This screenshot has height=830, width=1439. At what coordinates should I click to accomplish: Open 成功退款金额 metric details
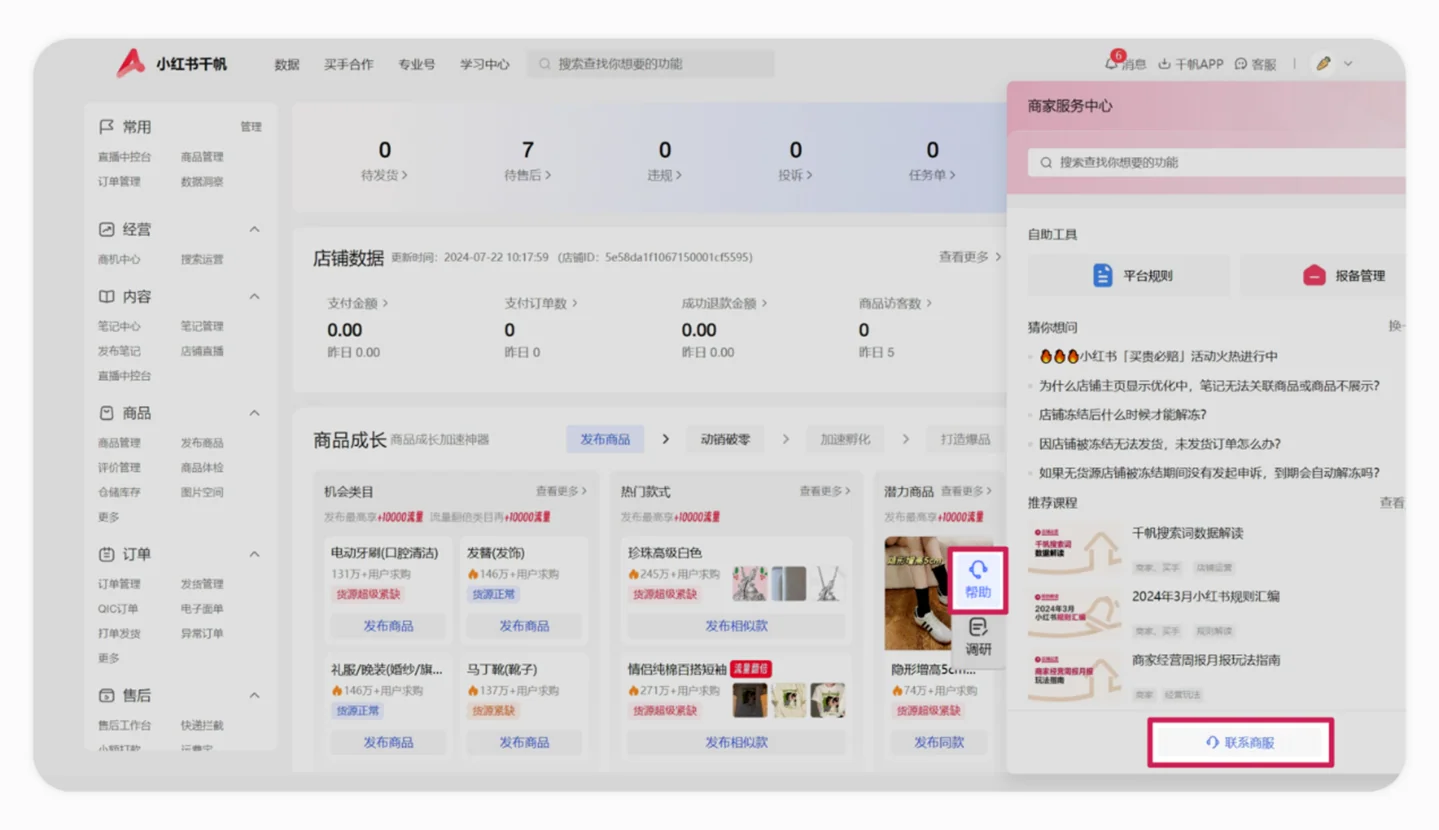point(725,303)
